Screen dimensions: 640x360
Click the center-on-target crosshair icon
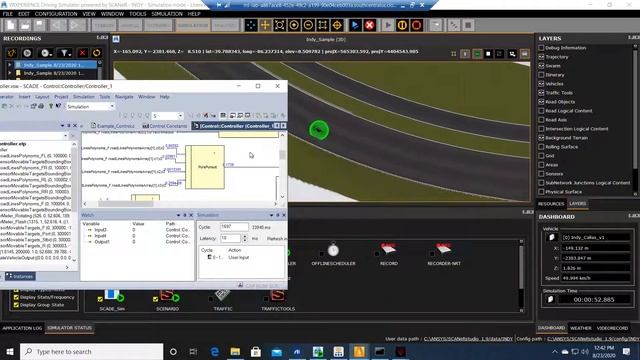click(337, 25)
